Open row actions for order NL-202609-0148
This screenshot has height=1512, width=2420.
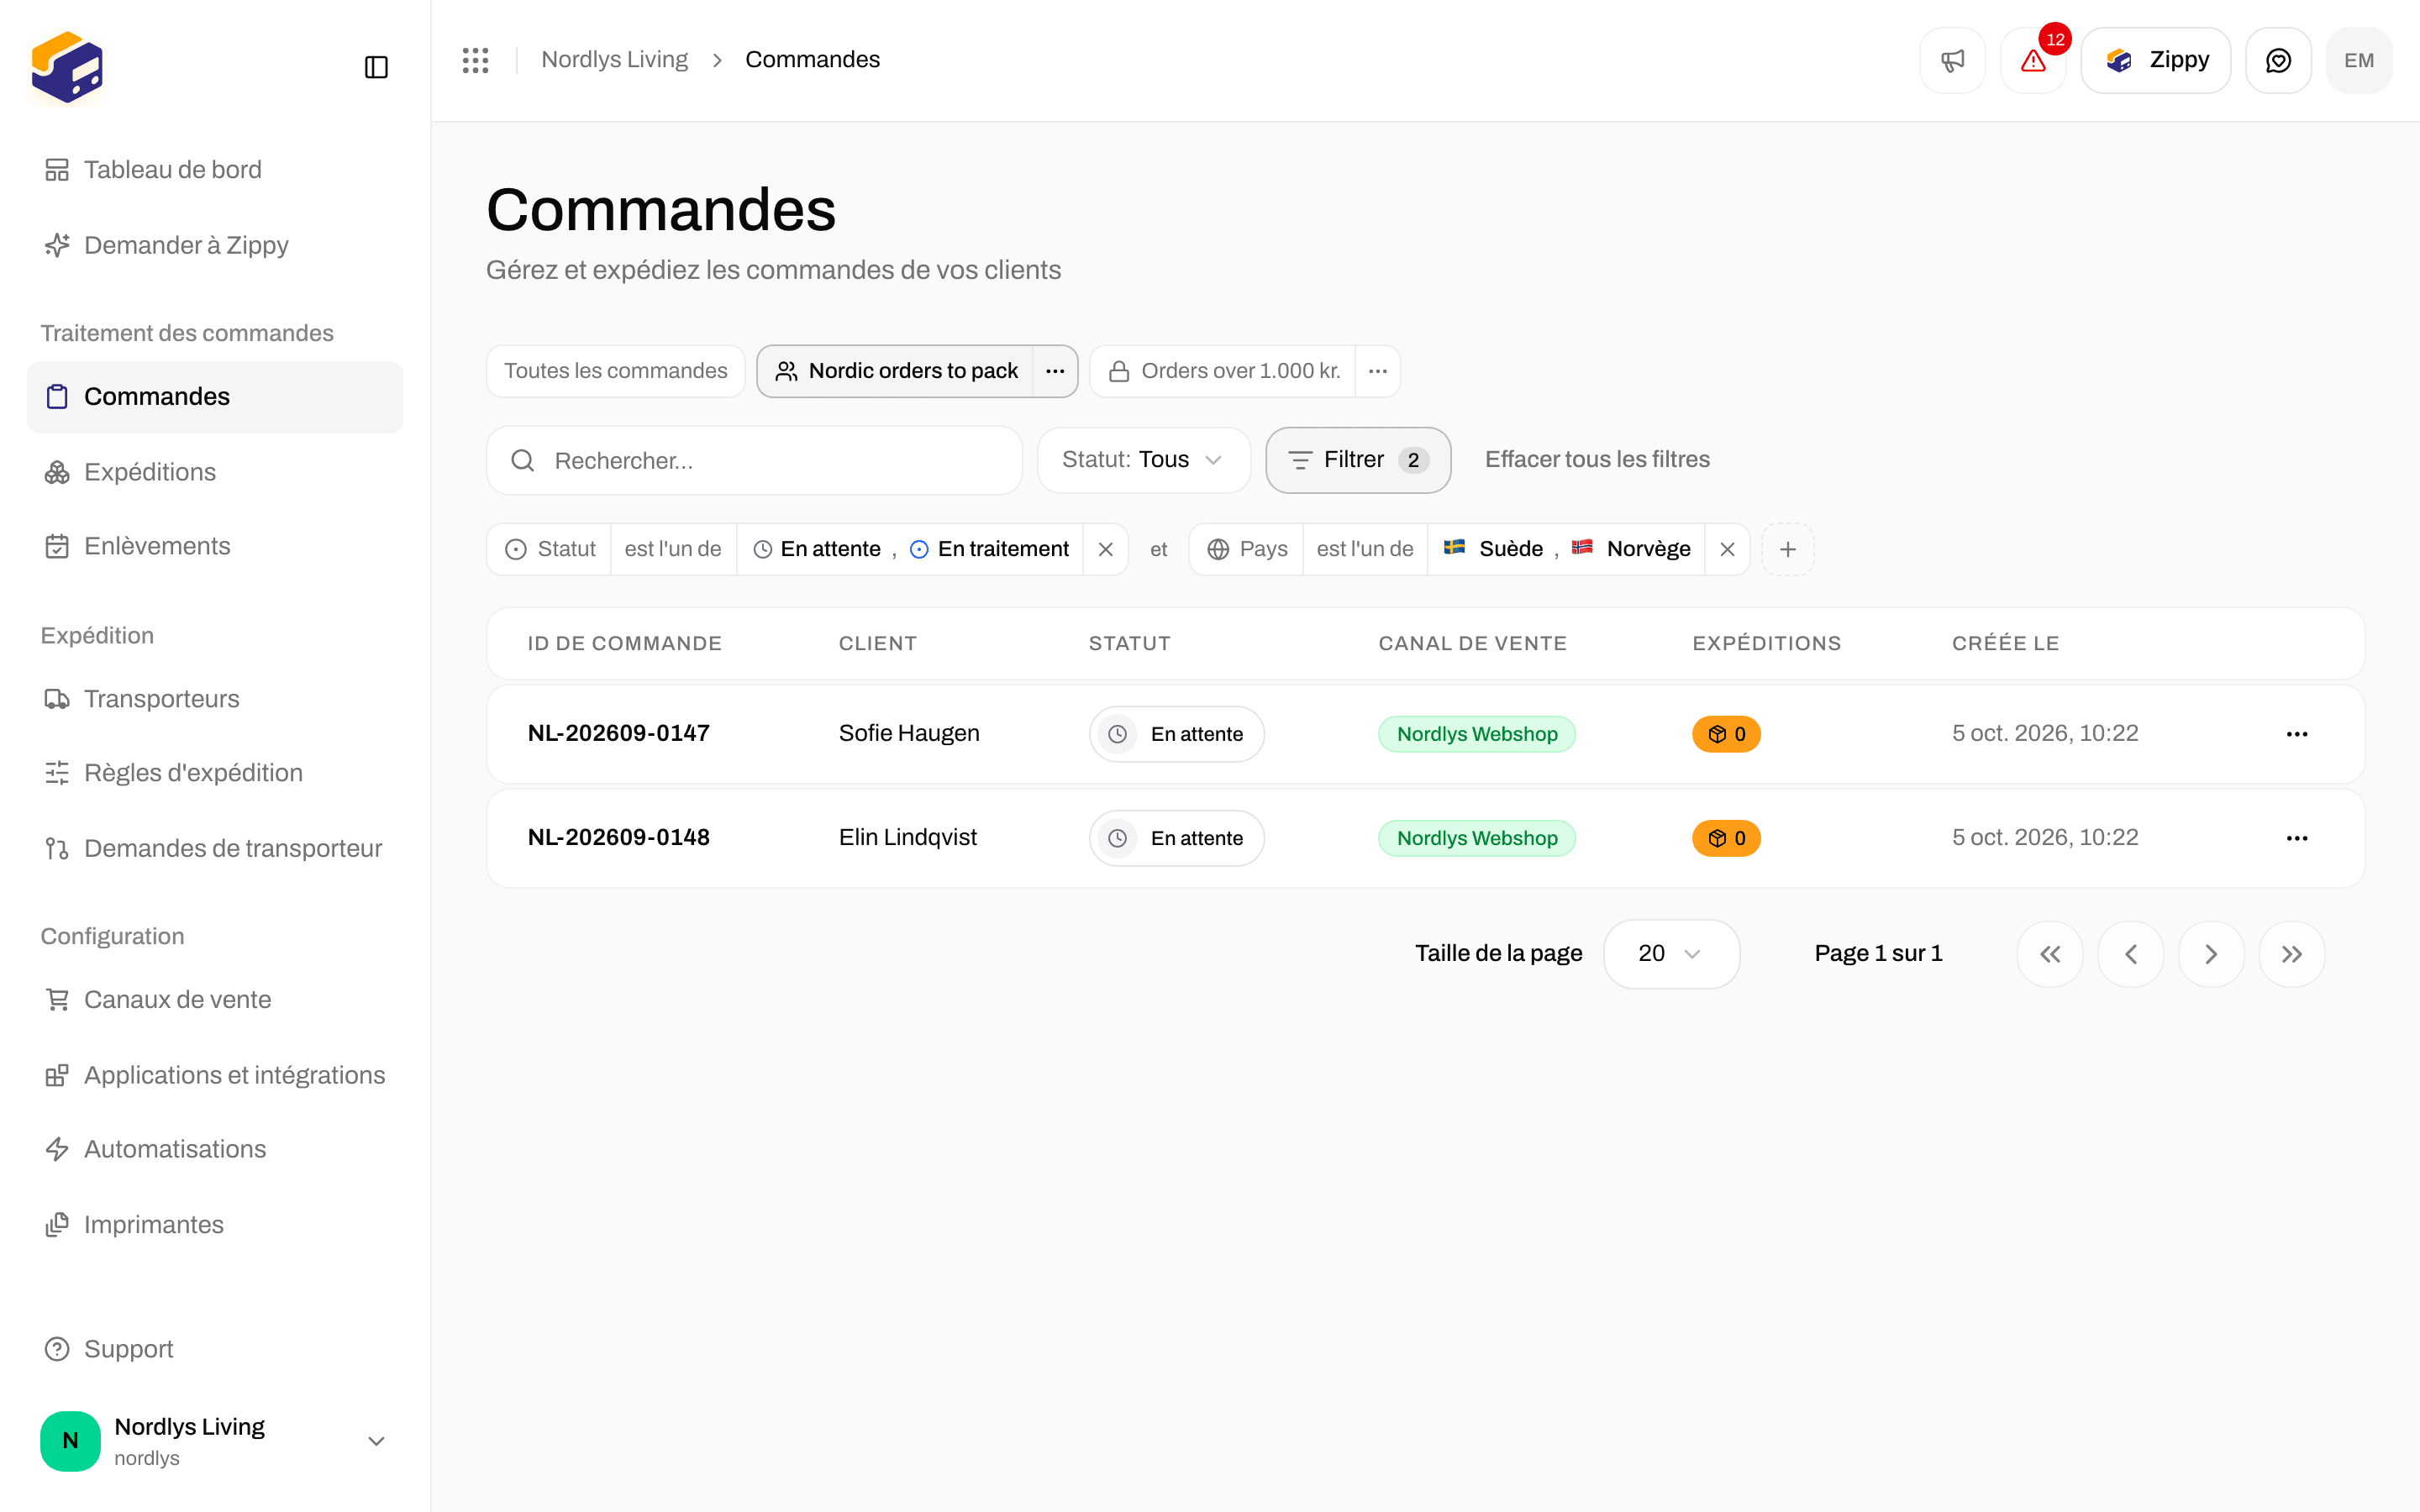[x=2297, y=838]
